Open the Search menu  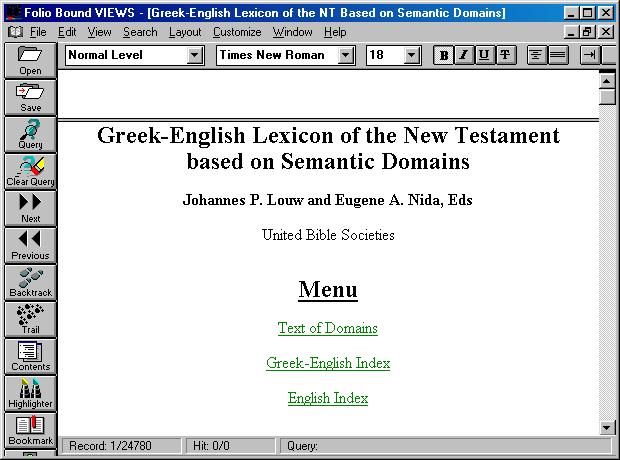140,32
